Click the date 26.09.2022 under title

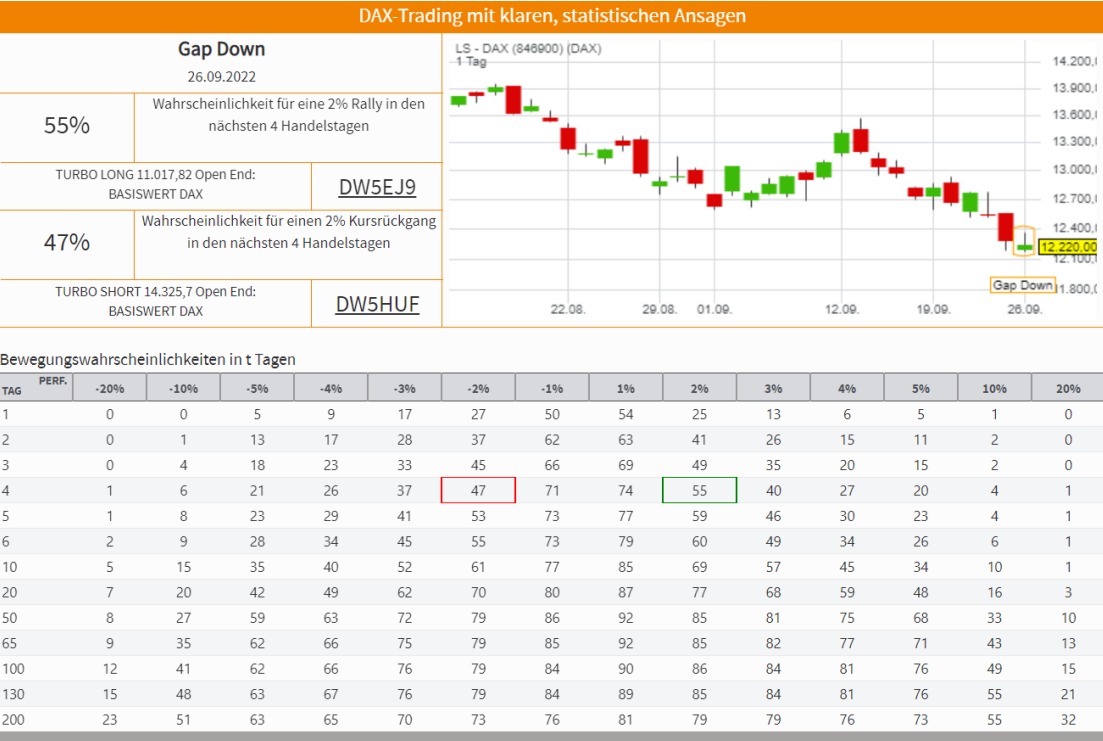tap(222, 77)
